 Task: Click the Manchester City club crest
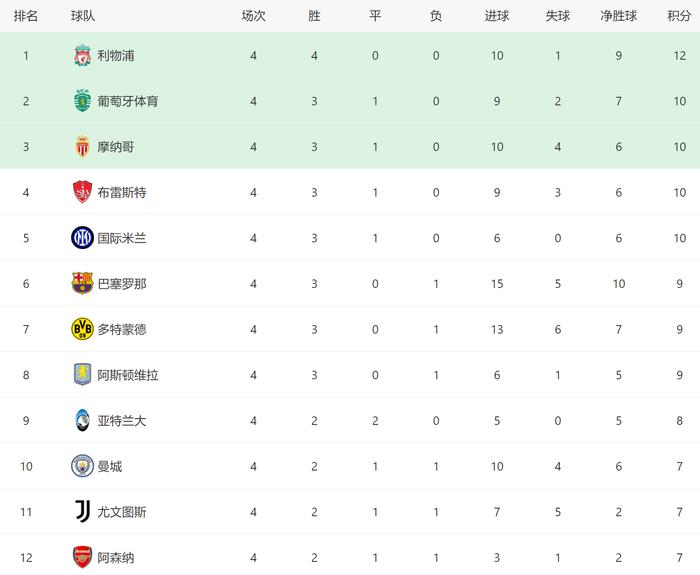coord(82,466)
